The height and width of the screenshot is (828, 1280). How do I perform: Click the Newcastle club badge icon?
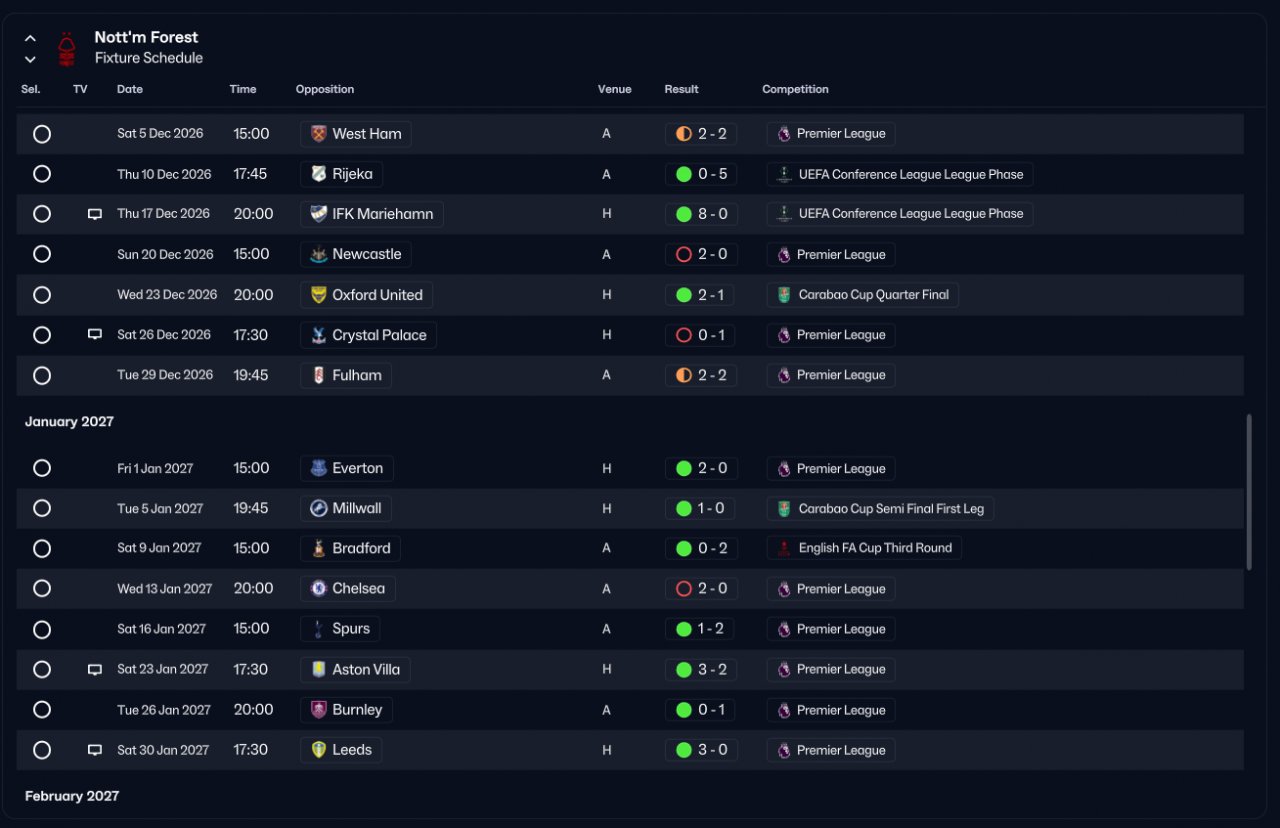click(x=319, y=255)
